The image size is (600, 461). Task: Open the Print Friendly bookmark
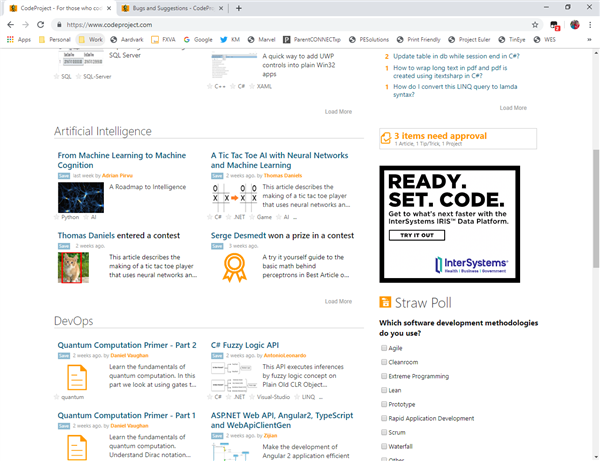coord(419,39)
